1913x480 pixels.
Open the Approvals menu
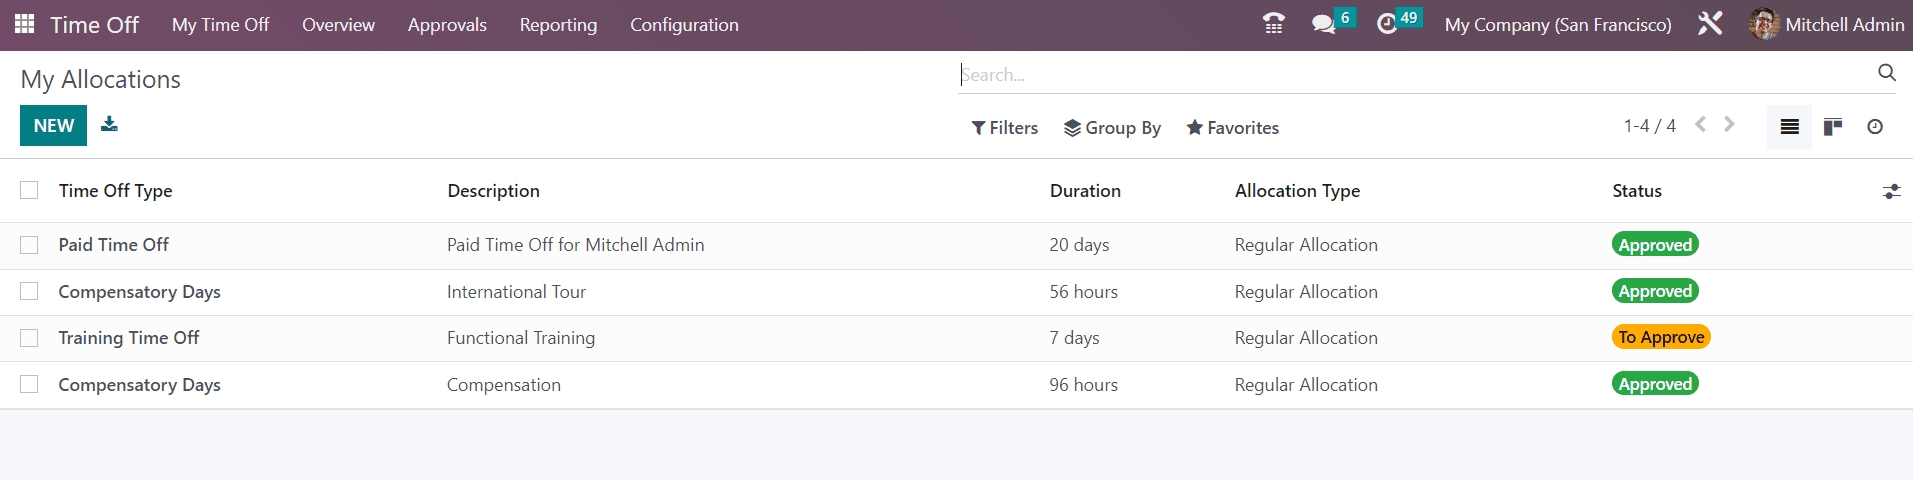pyautogui.click(x=447, y=25)
